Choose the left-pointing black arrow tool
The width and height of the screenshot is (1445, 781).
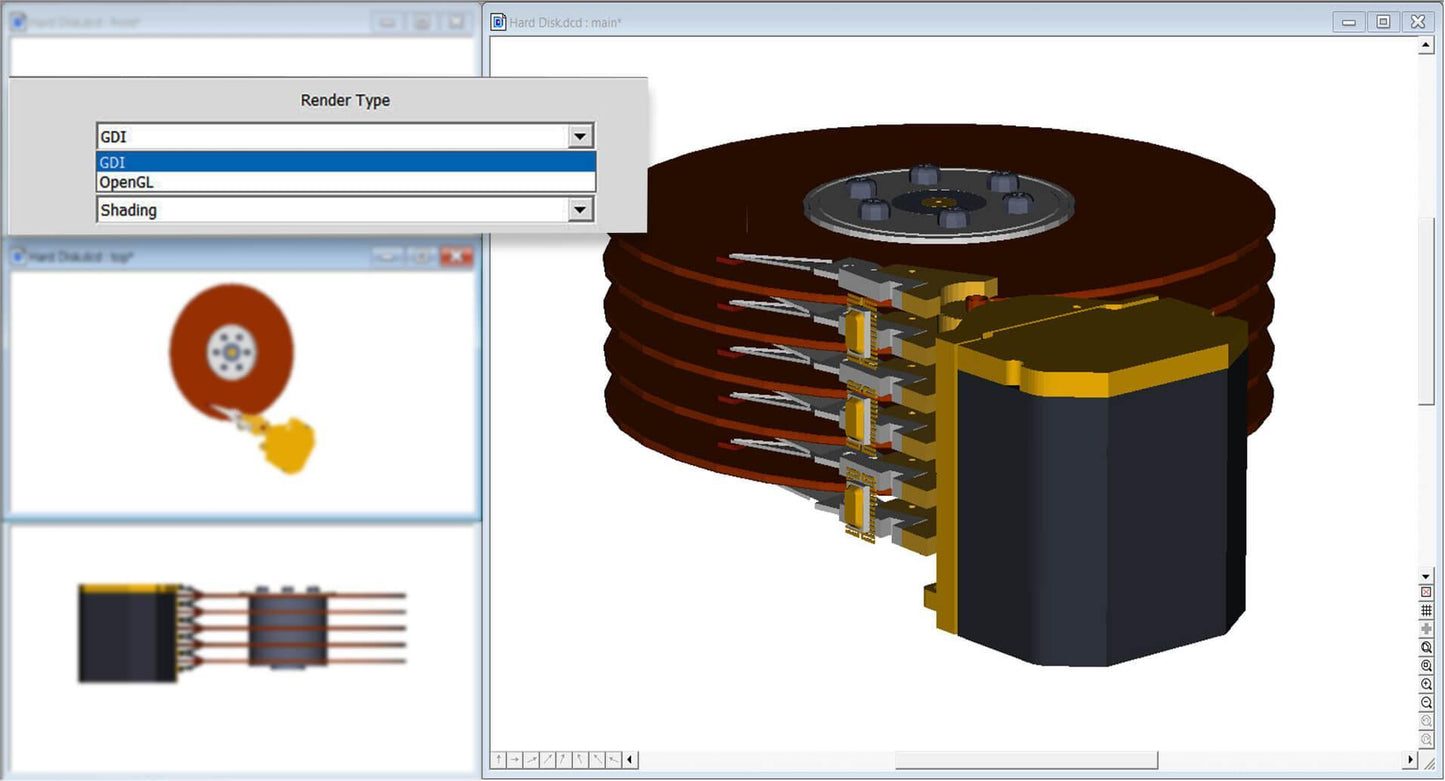pyautogui.click(x=628, y=759)
